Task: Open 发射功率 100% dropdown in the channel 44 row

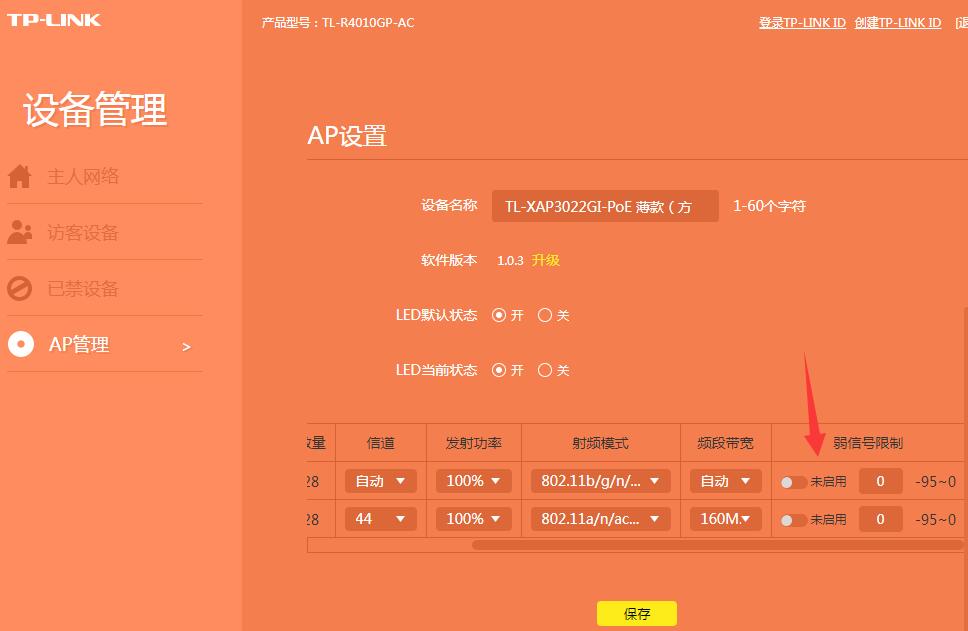Action: (474, 519)
